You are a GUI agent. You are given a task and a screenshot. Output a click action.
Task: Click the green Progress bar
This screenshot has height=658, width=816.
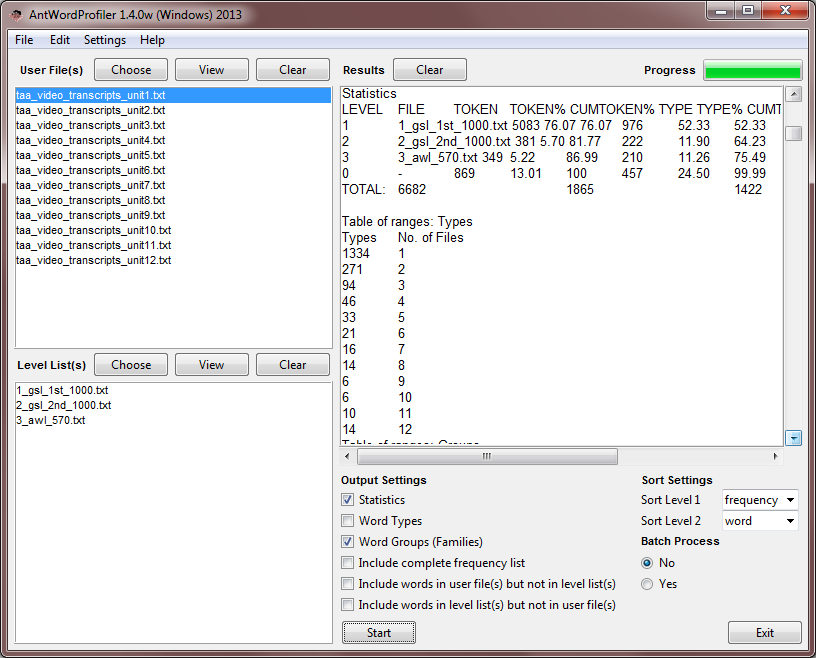tap(753, 70)
